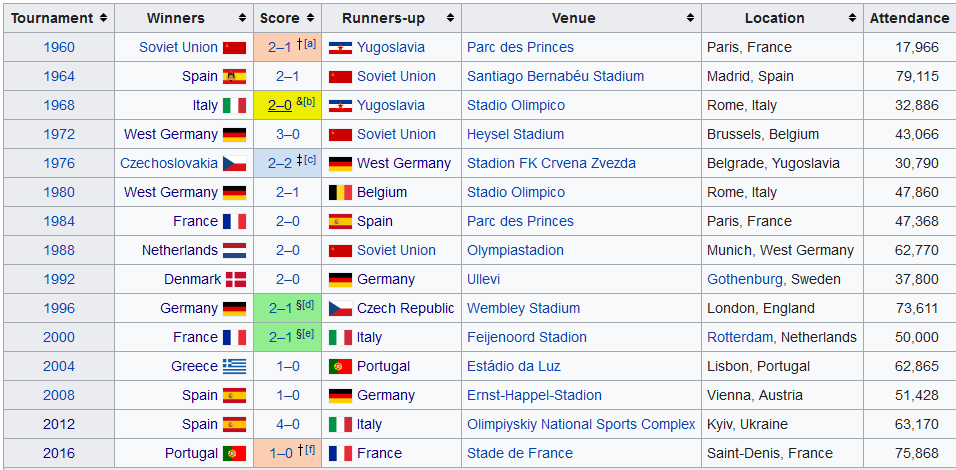Click the sort arrows in the Winners header

coord(242,18)
